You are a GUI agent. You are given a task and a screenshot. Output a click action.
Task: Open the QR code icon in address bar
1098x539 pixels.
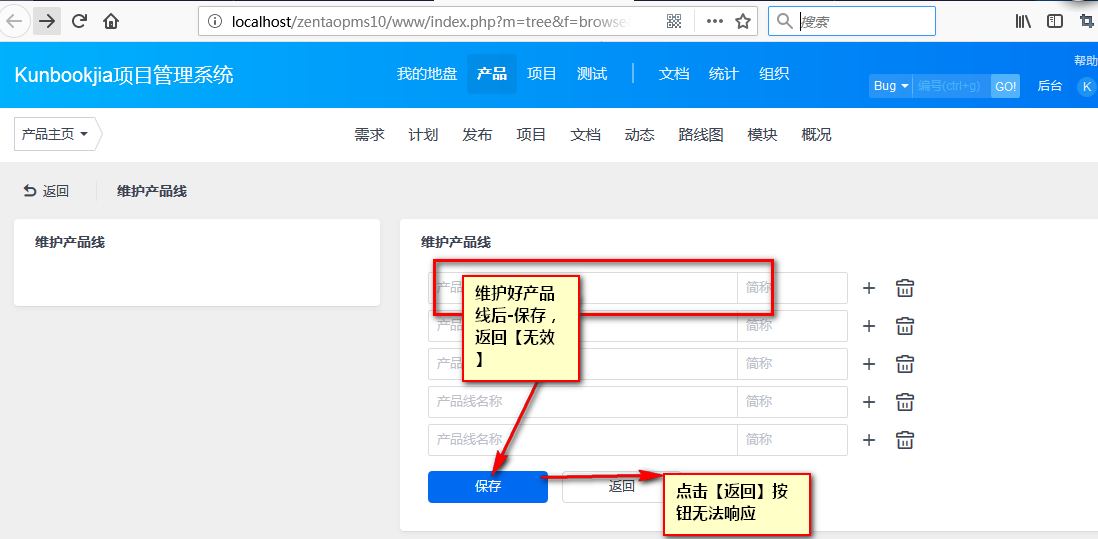pyautogui.click(x=674, y=22)
